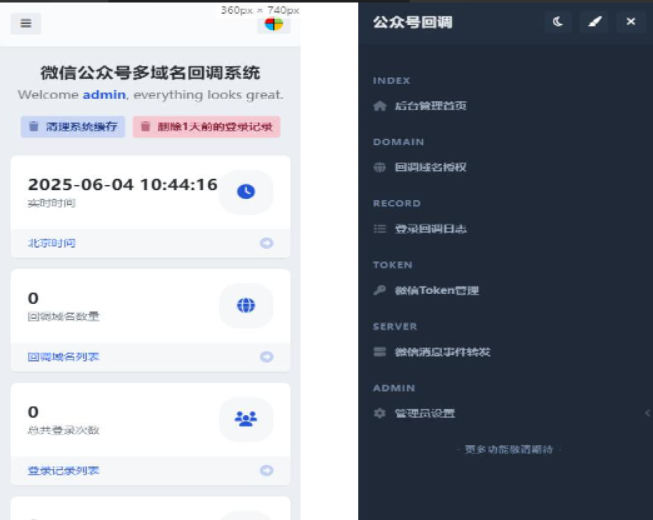Click arrow icon beside 北京时间
Image resolution: width=653 pixels, height=520 pixels.
point(267,243)
